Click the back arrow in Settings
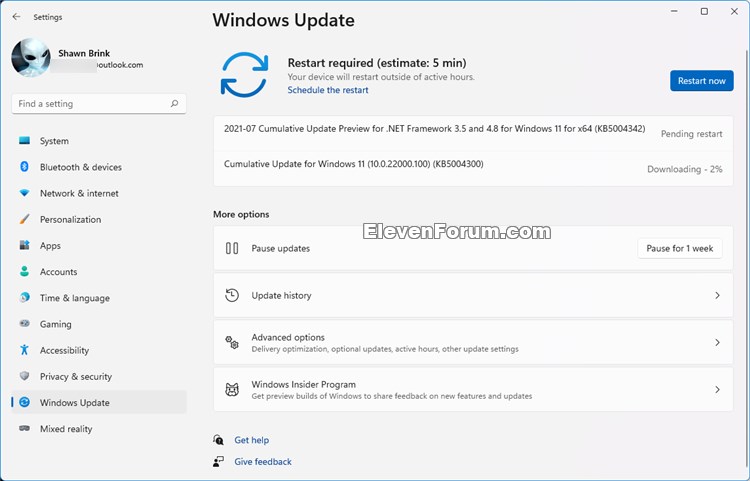Image resolution: width=750 pixels, height=481 pixels. point(16,17)
